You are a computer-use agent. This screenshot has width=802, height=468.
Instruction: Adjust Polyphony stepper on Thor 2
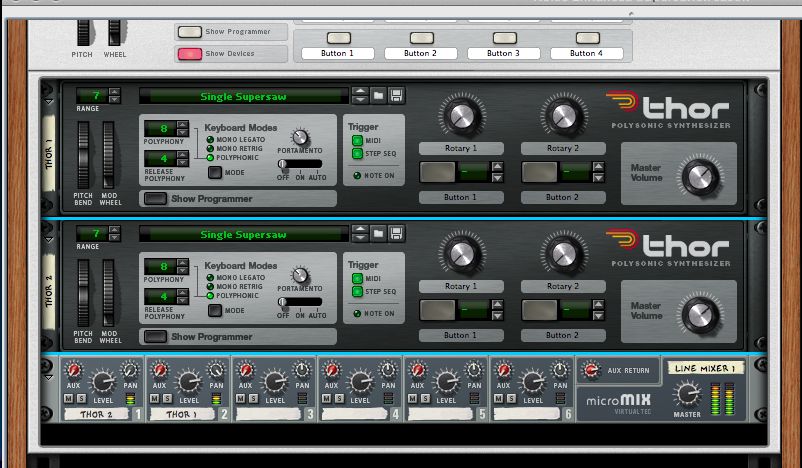tap(183, 266)
